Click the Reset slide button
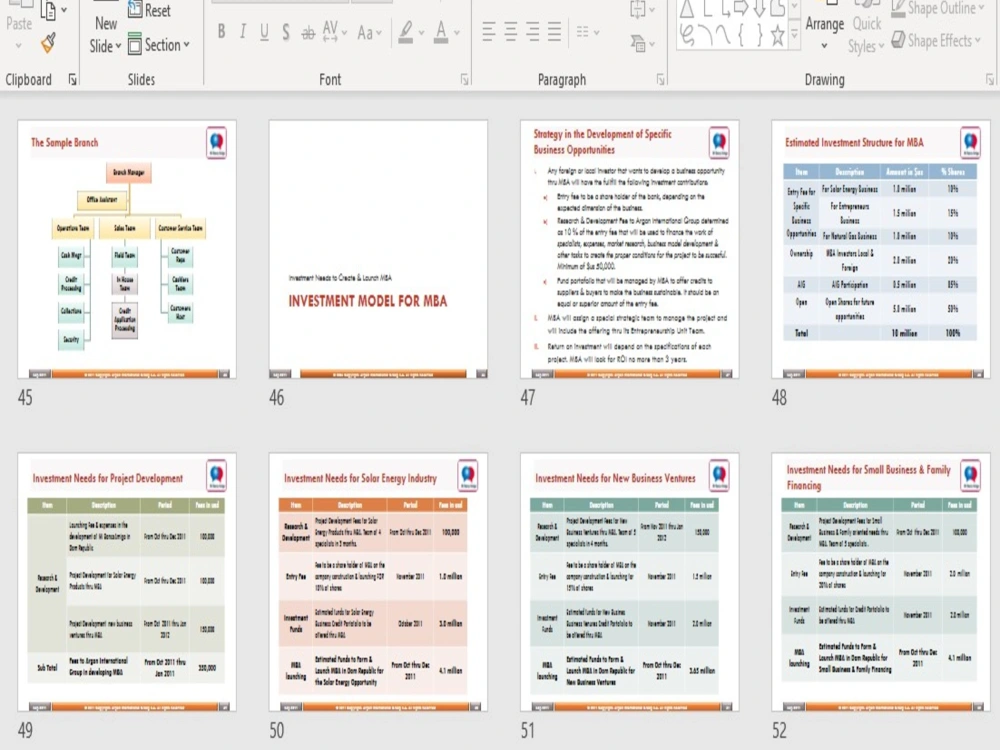 [149, 10]
